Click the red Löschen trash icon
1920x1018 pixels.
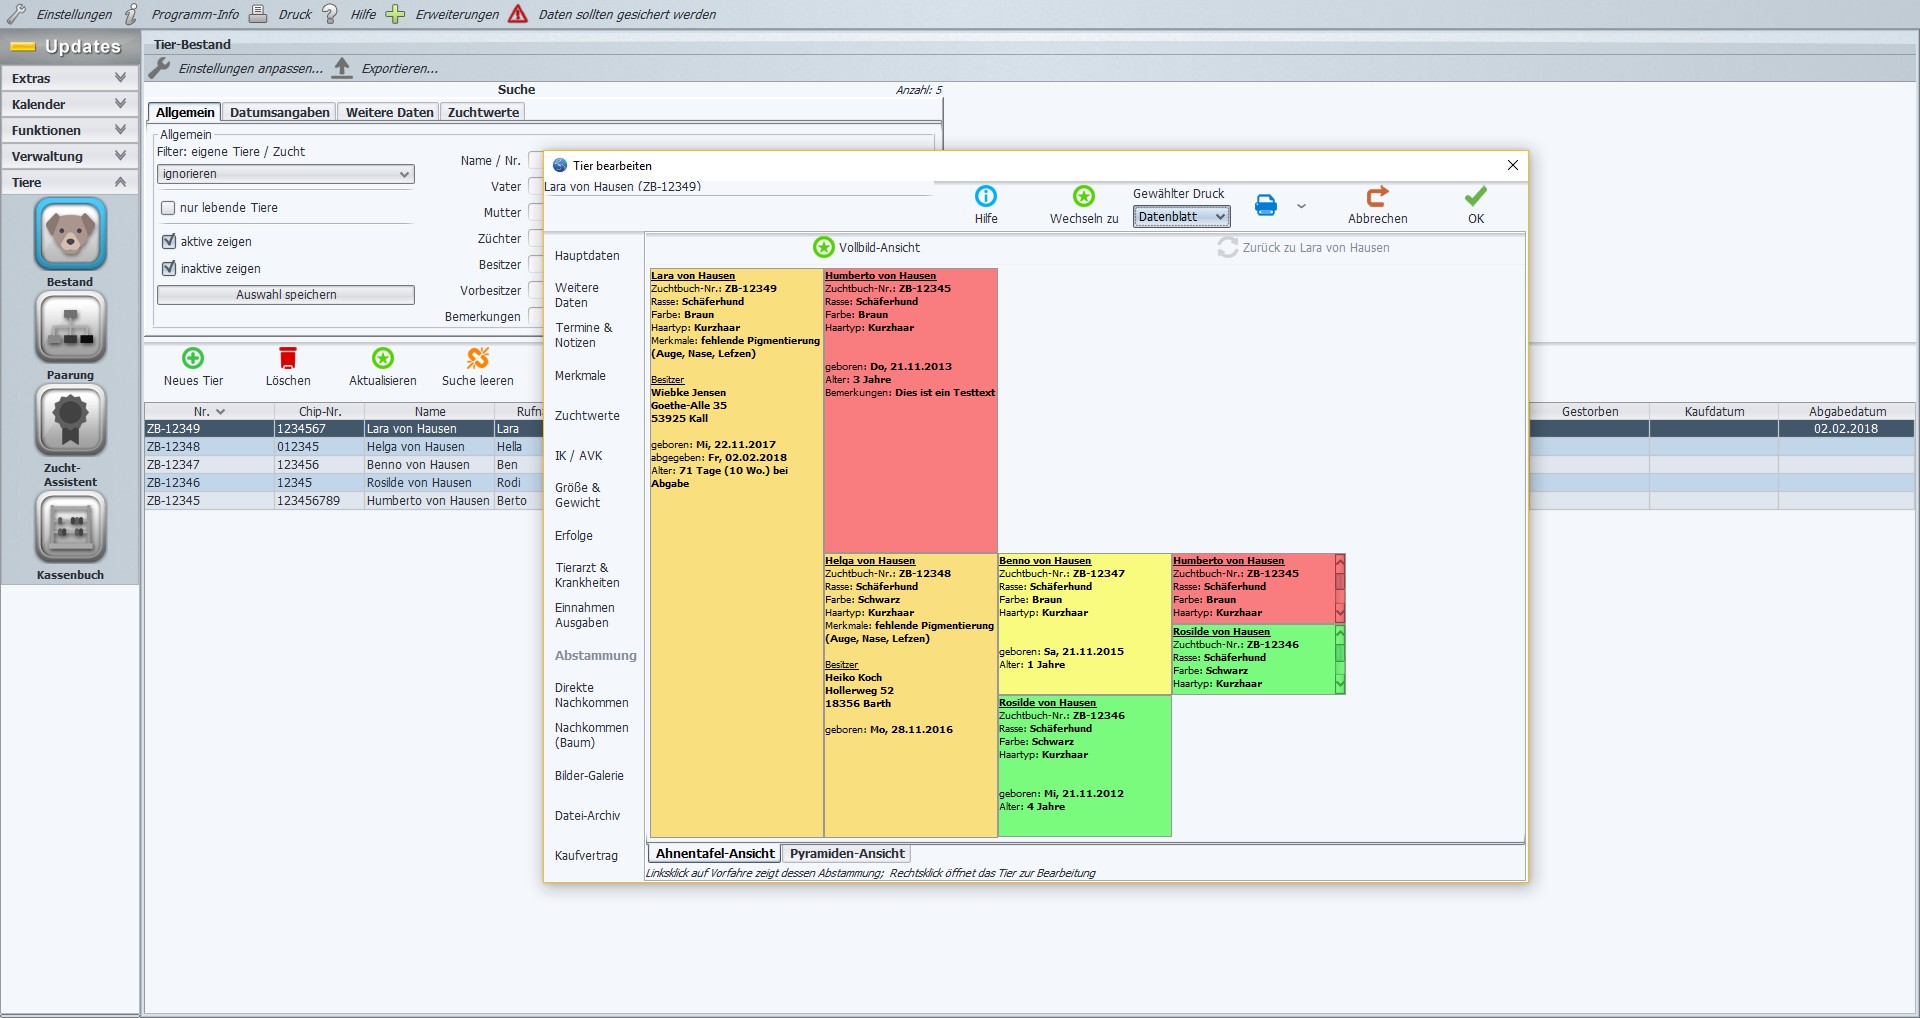coord(288,358)
